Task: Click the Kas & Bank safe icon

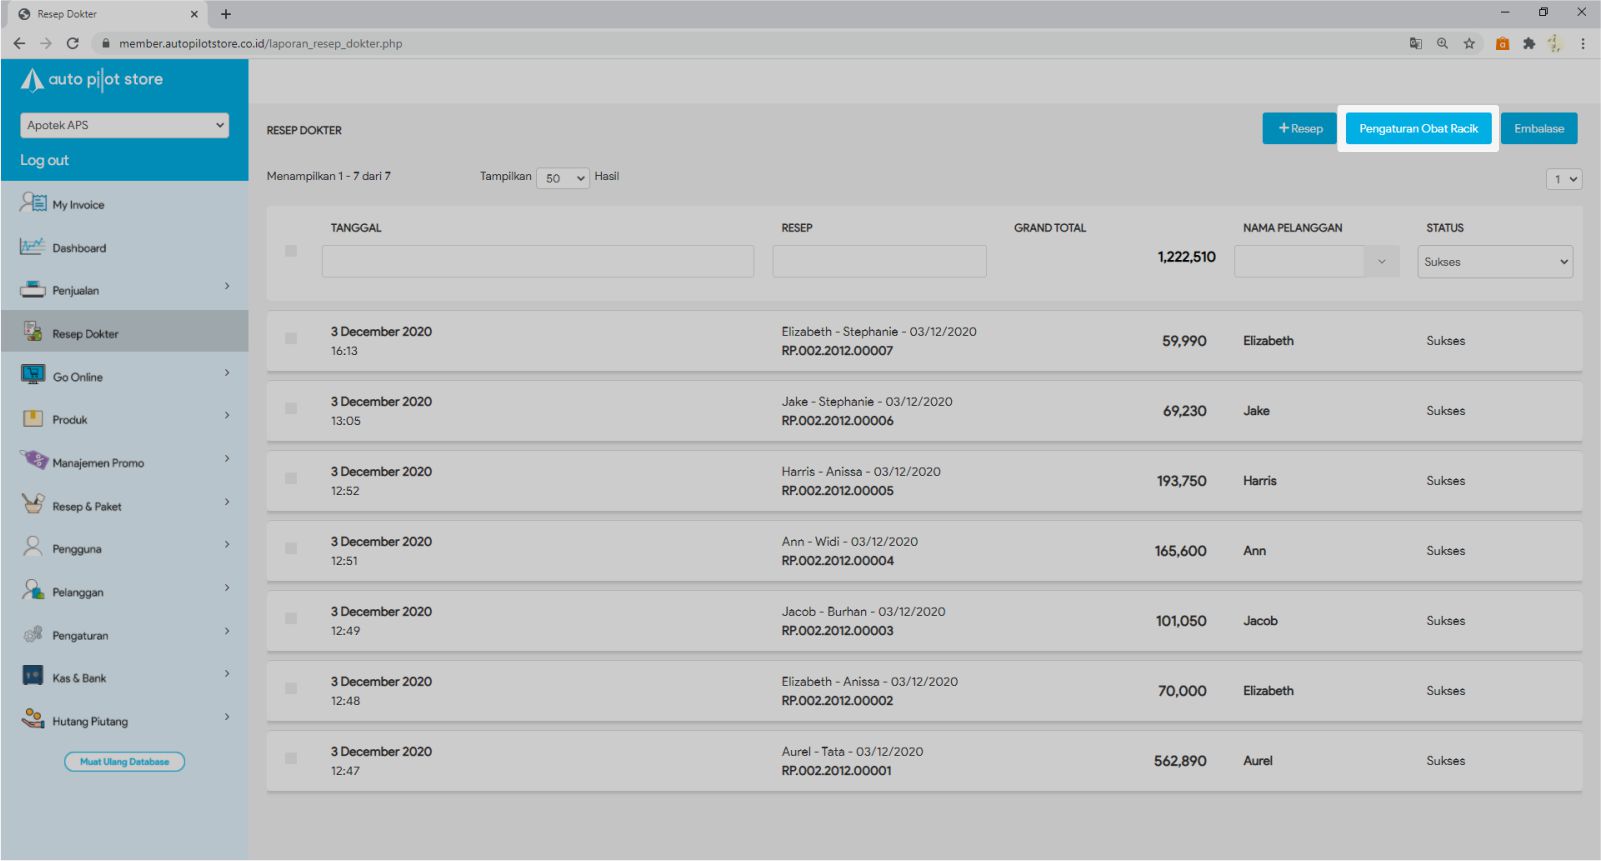Action: (x=33, y=677)
